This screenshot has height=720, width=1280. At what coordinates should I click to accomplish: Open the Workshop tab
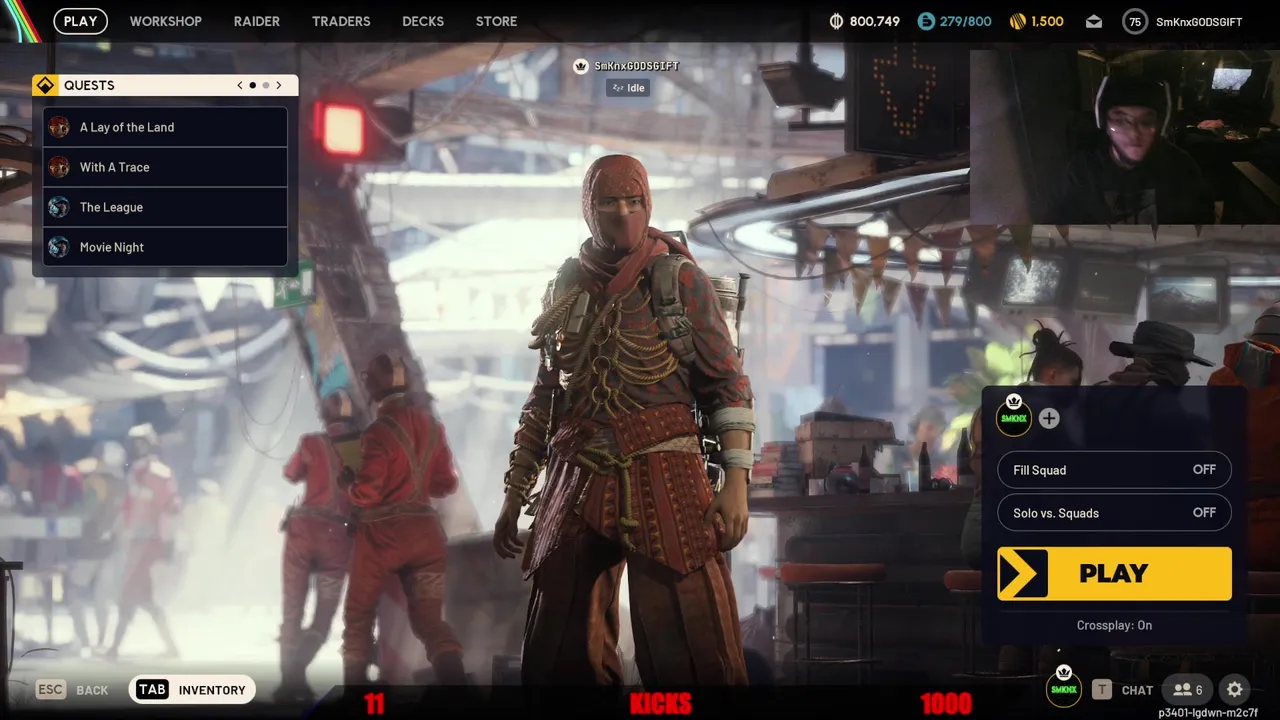tap(165, 21)
